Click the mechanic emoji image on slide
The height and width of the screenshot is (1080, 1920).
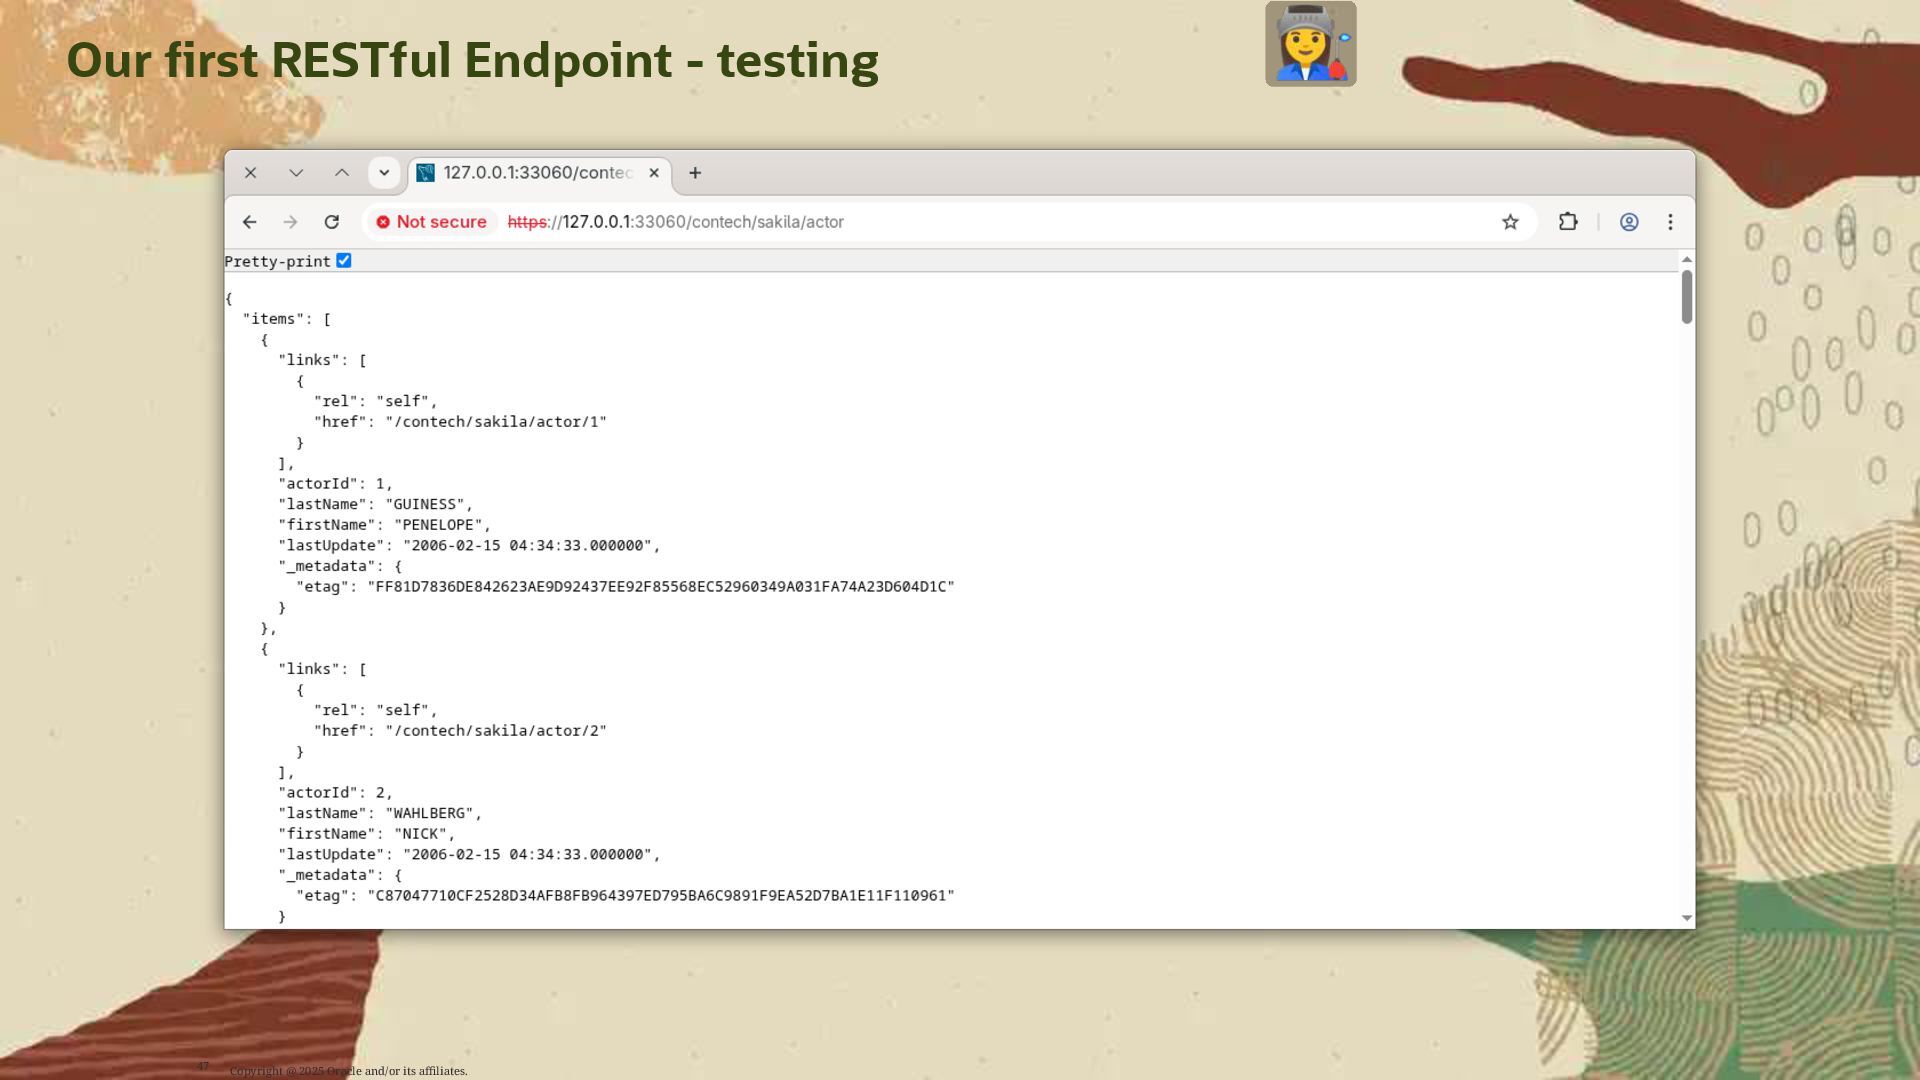[x=1310, y=44]
